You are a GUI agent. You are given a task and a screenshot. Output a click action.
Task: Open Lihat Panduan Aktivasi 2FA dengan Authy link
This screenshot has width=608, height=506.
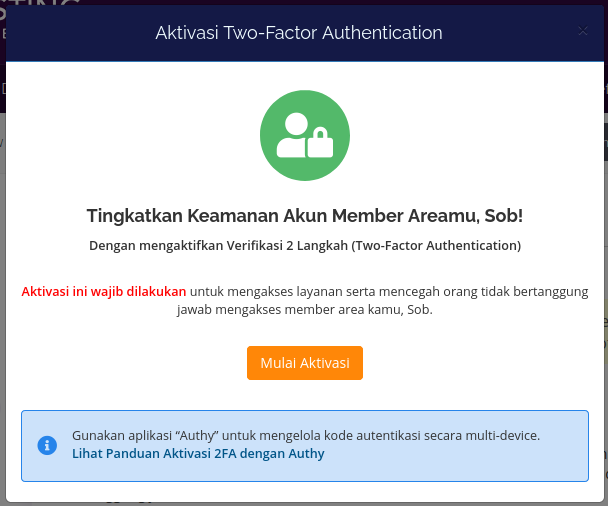(198, 454)
